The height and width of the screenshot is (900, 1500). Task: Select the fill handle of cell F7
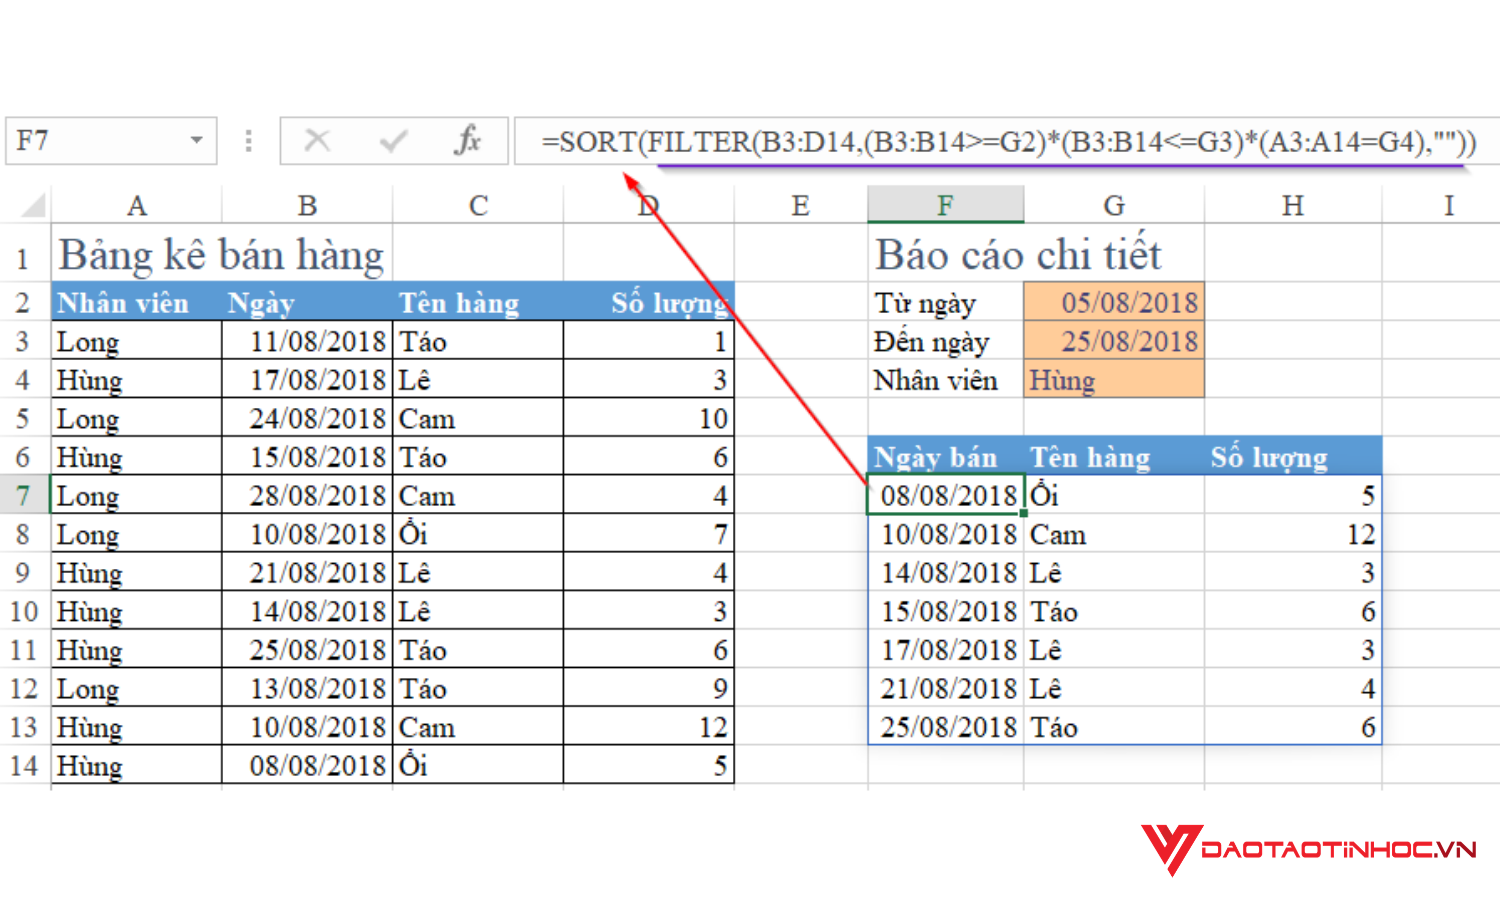(x=1022, y=512)
